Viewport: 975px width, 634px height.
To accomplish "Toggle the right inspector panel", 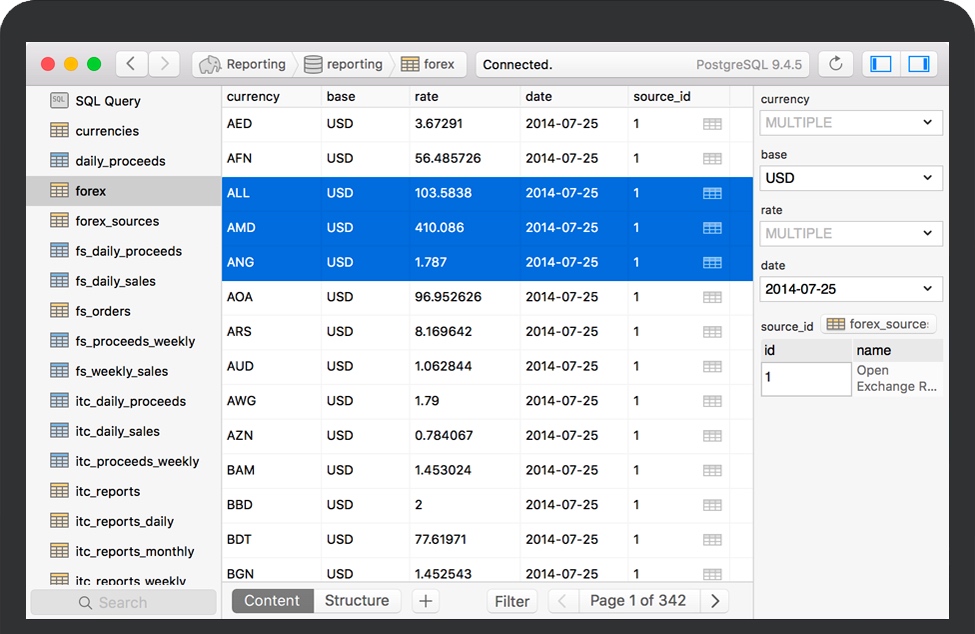I will pyautogui.click(x=918, y=64).
